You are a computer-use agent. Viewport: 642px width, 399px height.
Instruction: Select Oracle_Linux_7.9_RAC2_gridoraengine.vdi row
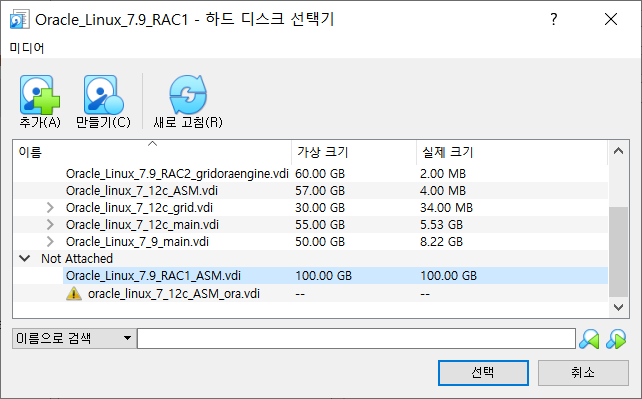click(x=311, y=174)
